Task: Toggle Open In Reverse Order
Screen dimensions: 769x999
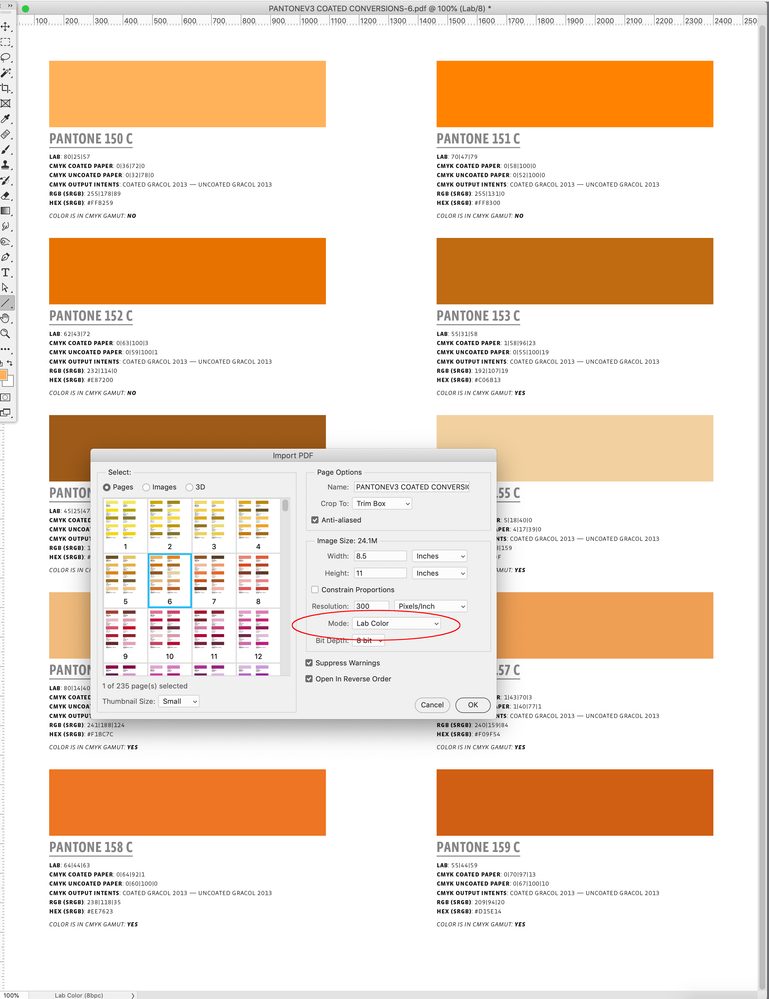Action: point(309,679)
